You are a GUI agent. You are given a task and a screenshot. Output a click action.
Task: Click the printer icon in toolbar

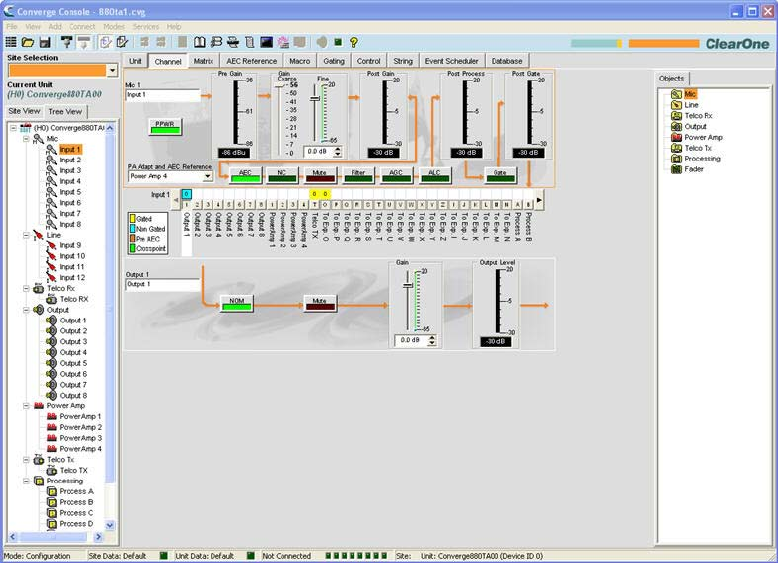coord(232,42)
